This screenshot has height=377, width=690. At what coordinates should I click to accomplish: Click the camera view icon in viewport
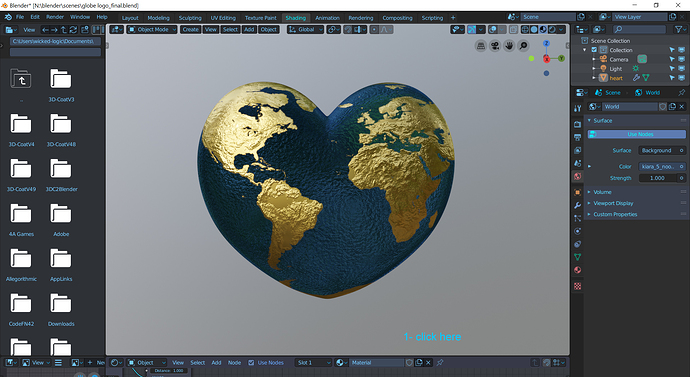click(x=495, y=46)
